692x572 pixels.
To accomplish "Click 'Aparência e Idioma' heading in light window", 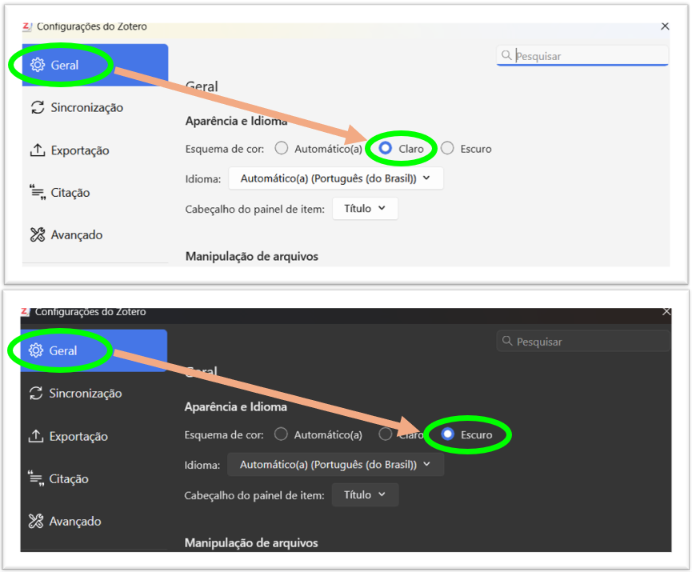I will 236,121.
